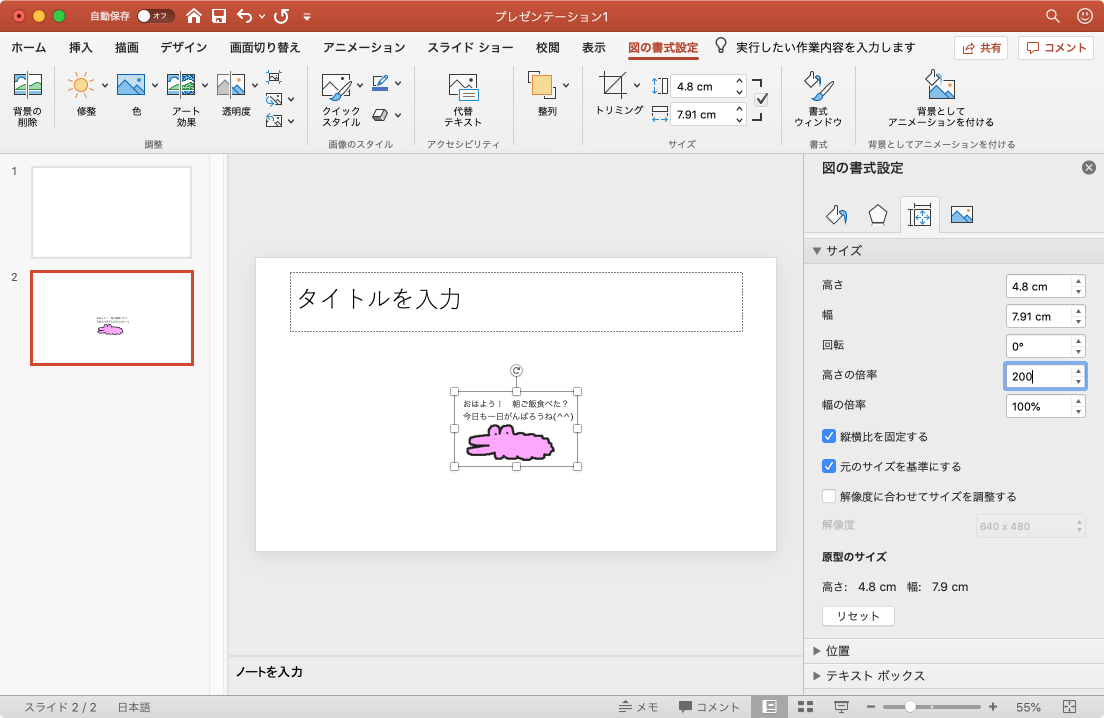Open the Corrections (修整) tool

click(x=85, y=96)
